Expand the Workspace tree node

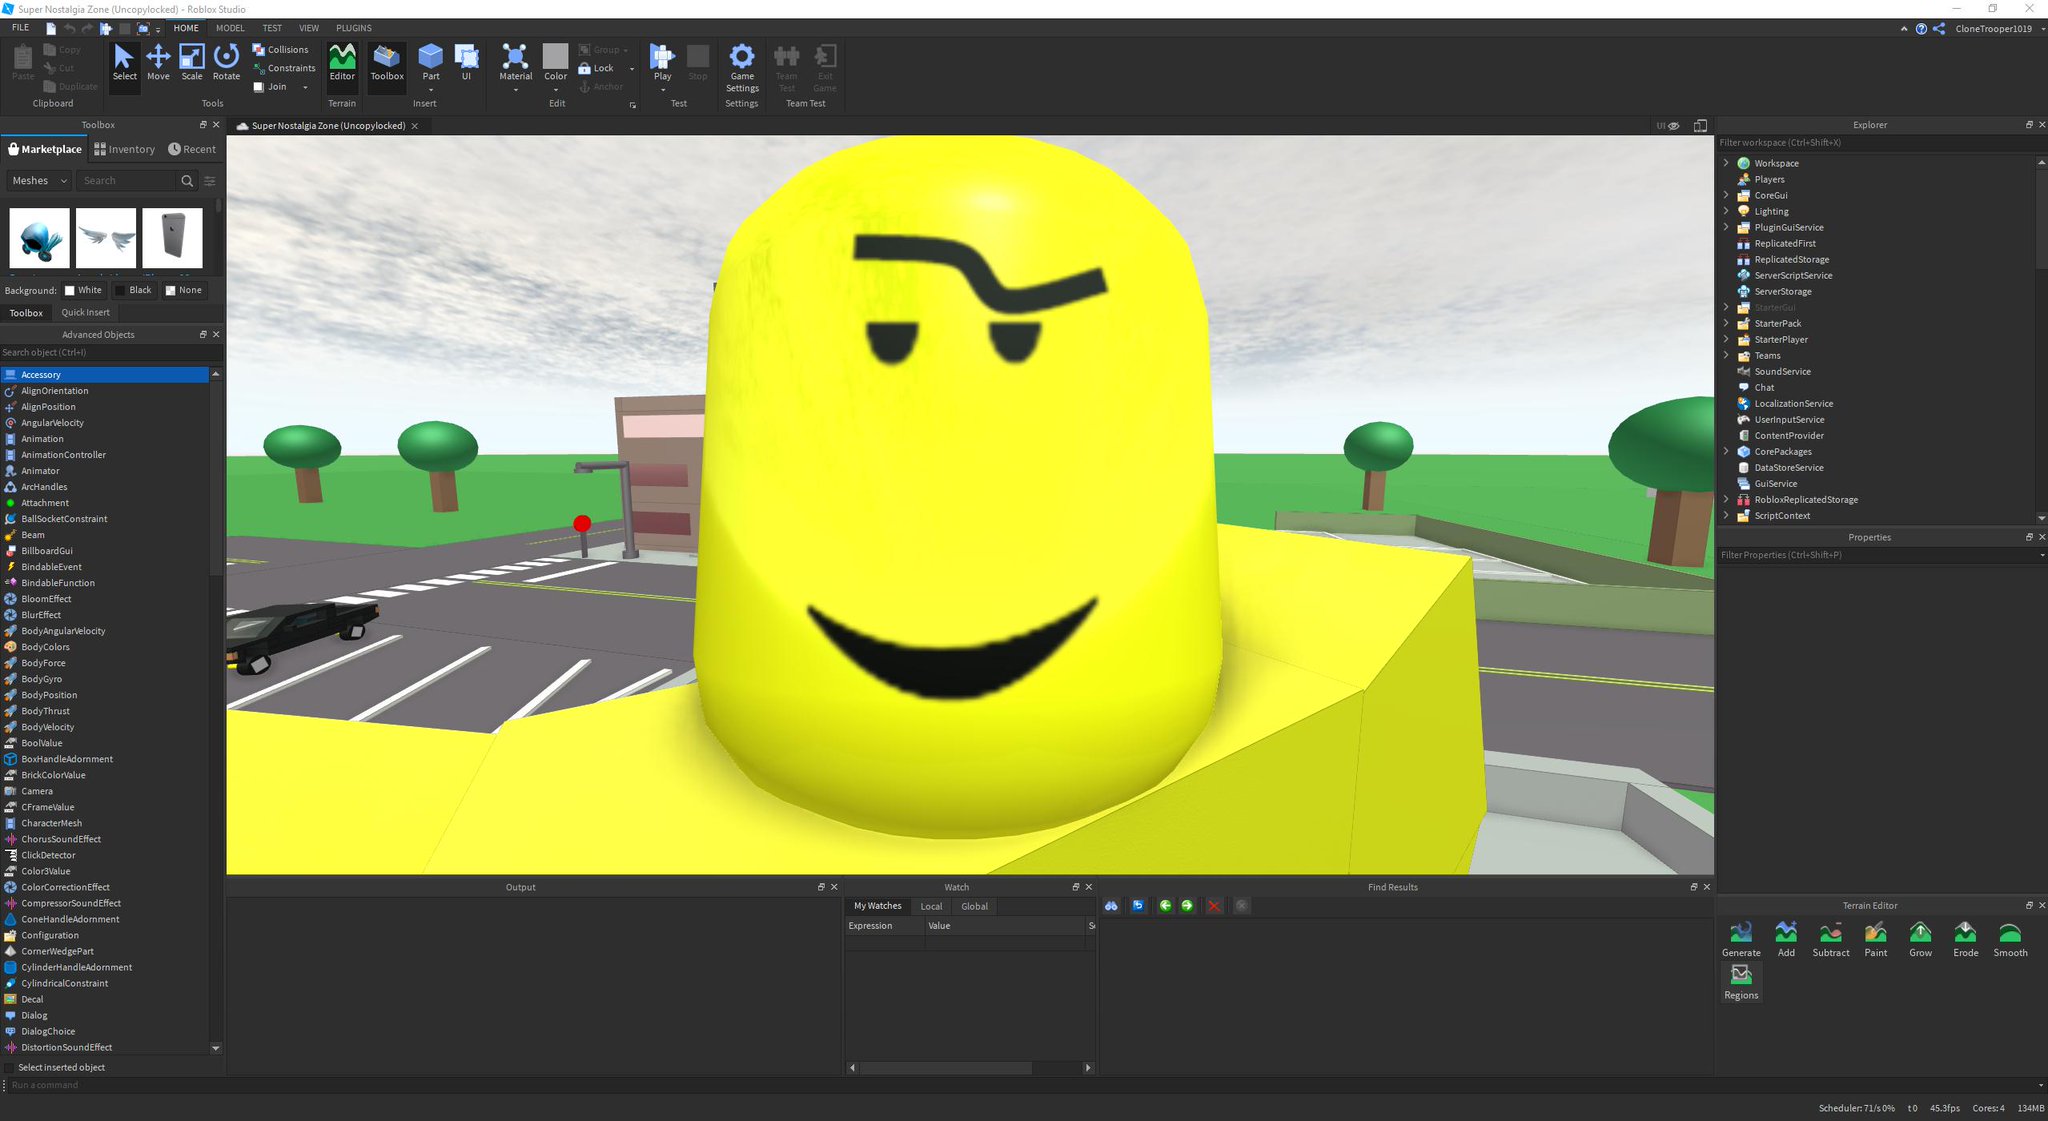pos(1726,163)
